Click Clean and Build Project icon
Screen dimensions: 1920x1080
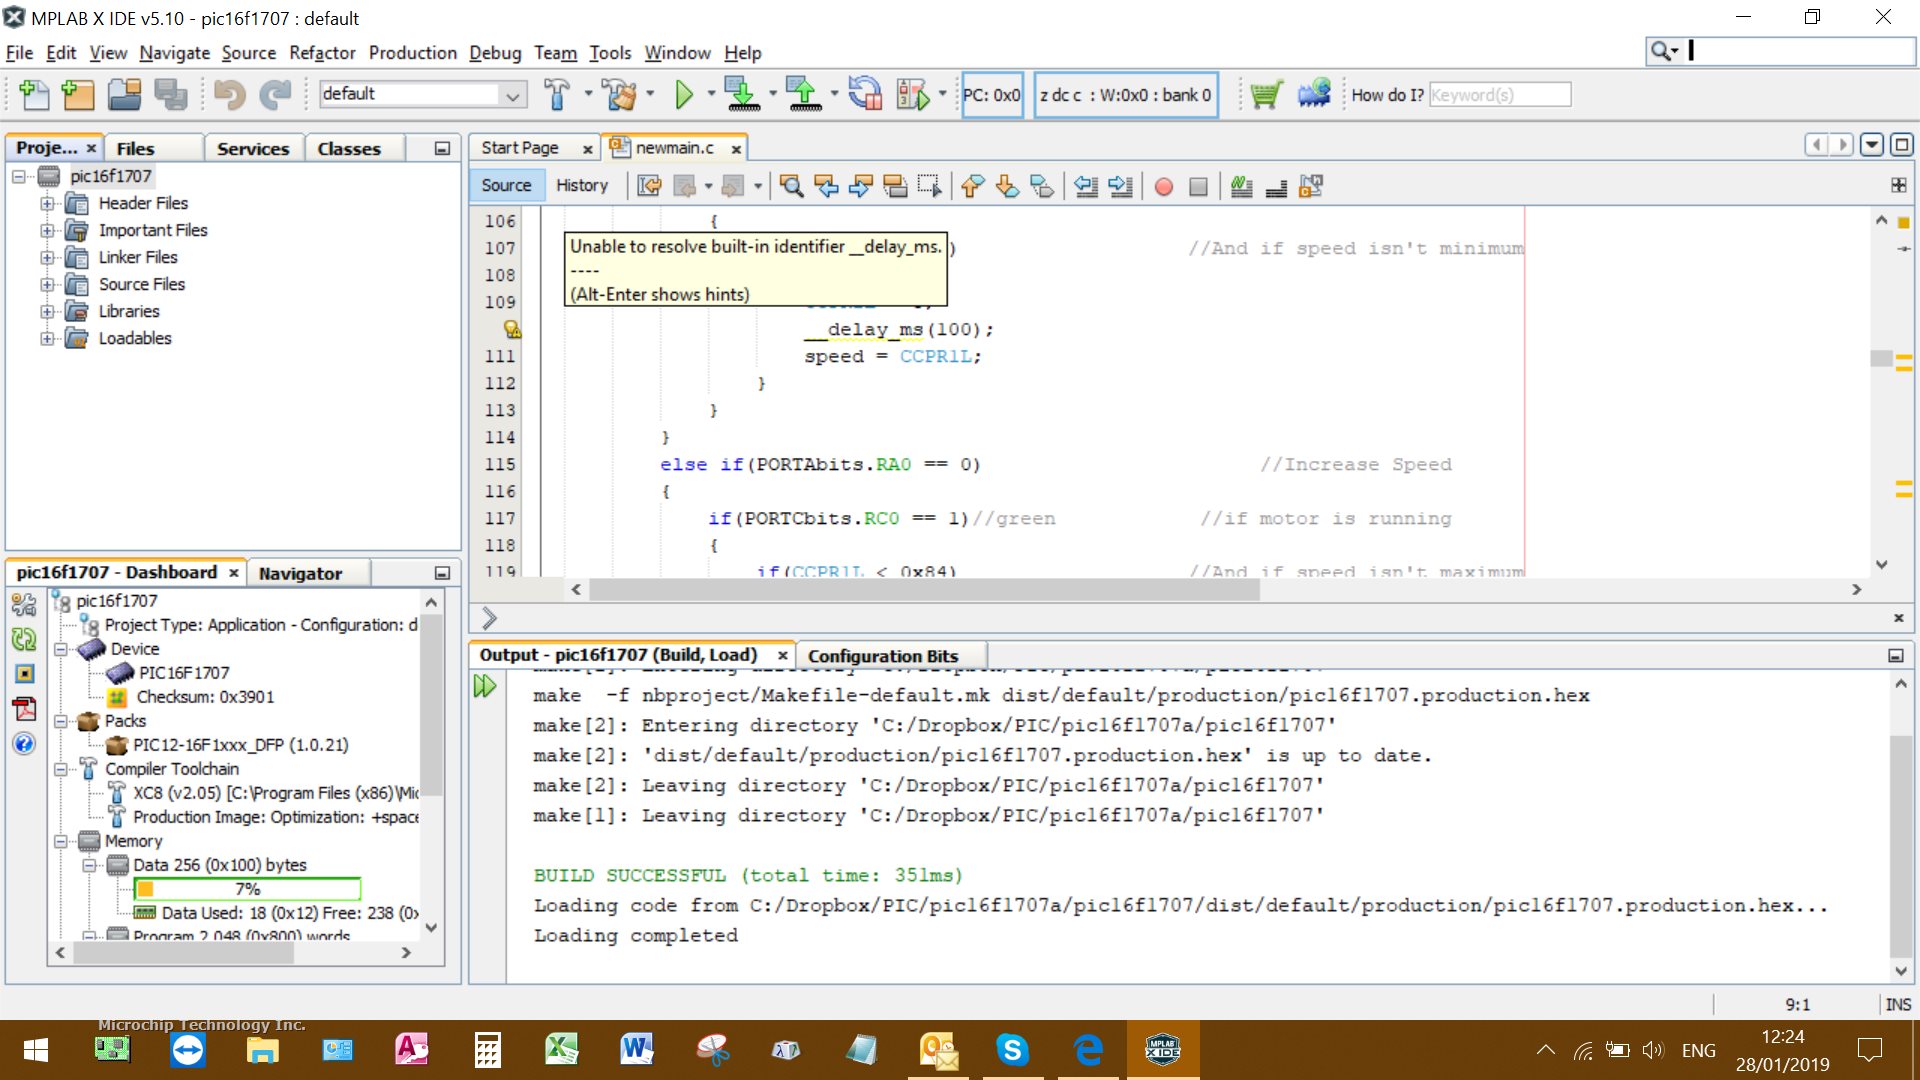pos(620,95)
